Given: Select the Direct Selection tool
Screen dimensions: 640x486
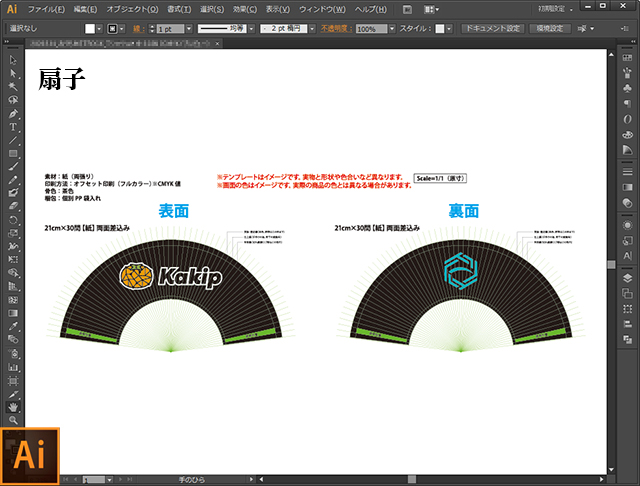Looking at the screenshot, I should 13,73.
